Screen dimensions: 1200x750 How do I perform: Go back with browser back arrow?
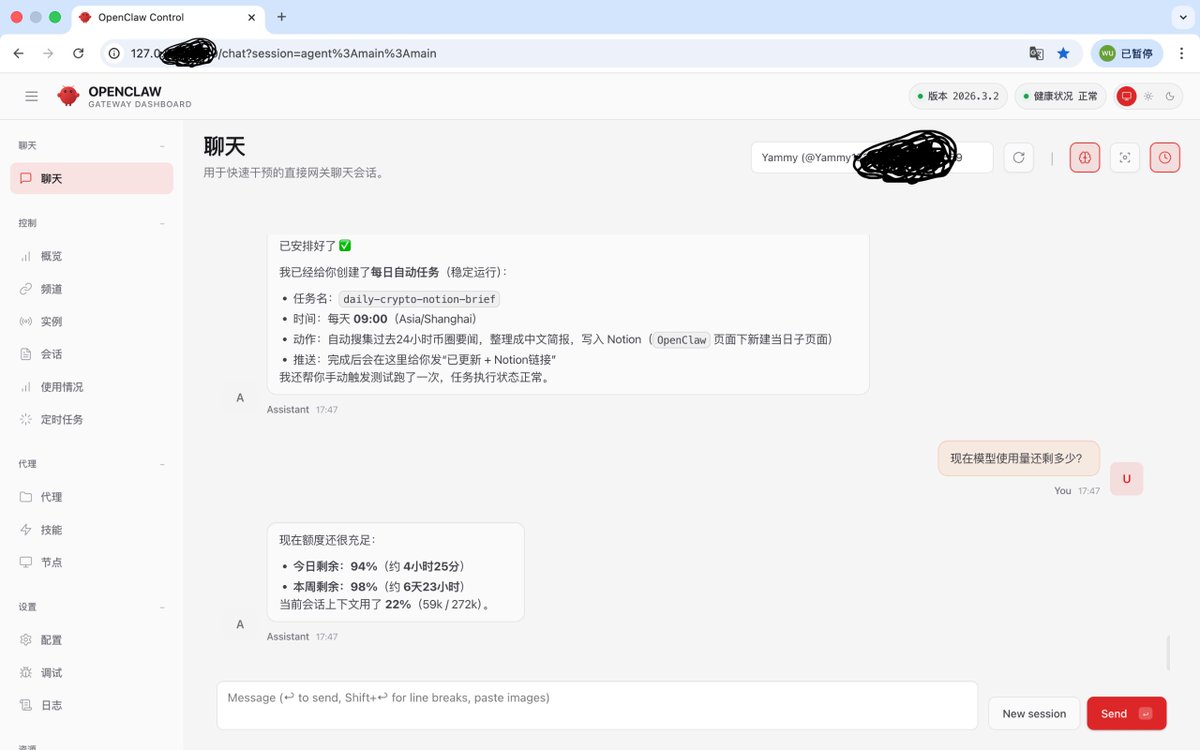pyautogui.click(x=19, y=53)
